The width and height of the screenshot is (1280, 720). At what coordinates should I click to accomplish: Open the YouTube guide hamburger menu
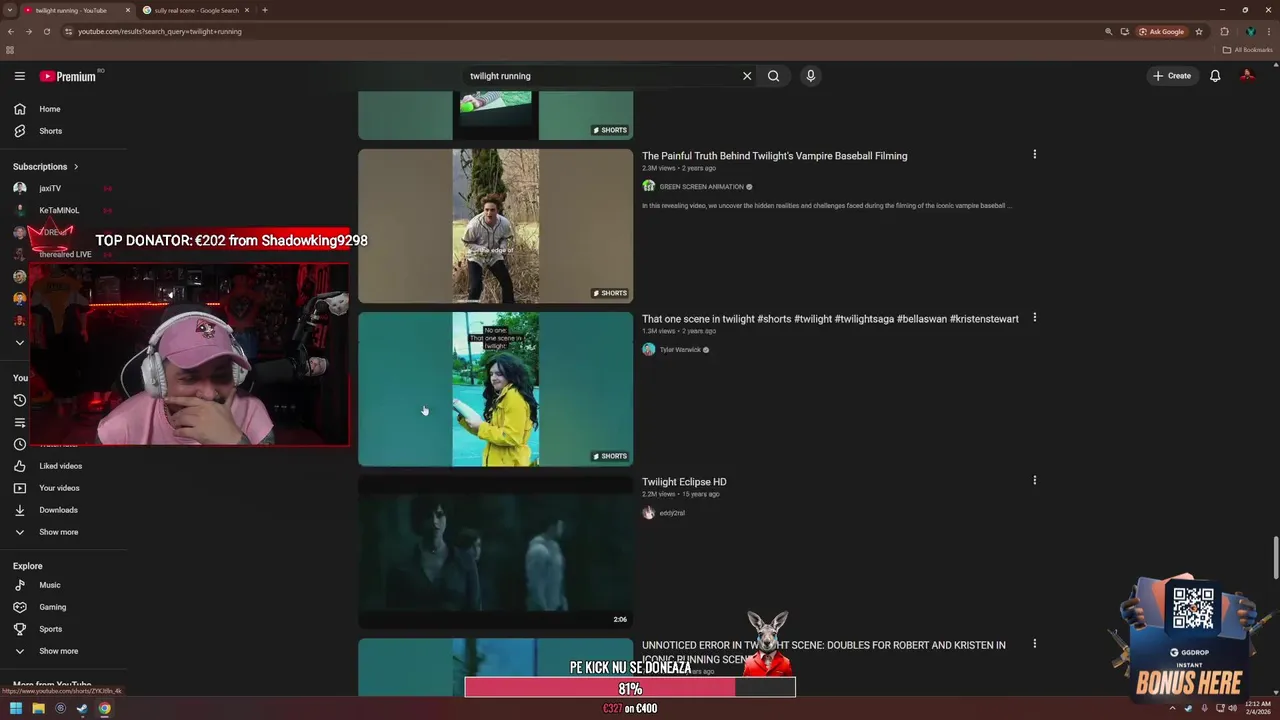coord(19,76)
